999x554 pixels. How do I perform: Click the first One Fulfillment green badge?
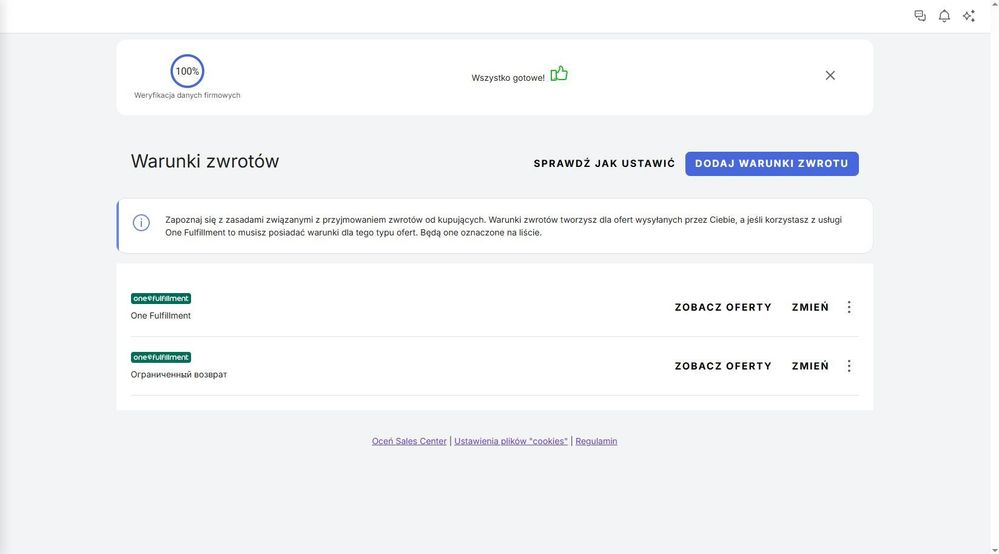pos(161,299)
